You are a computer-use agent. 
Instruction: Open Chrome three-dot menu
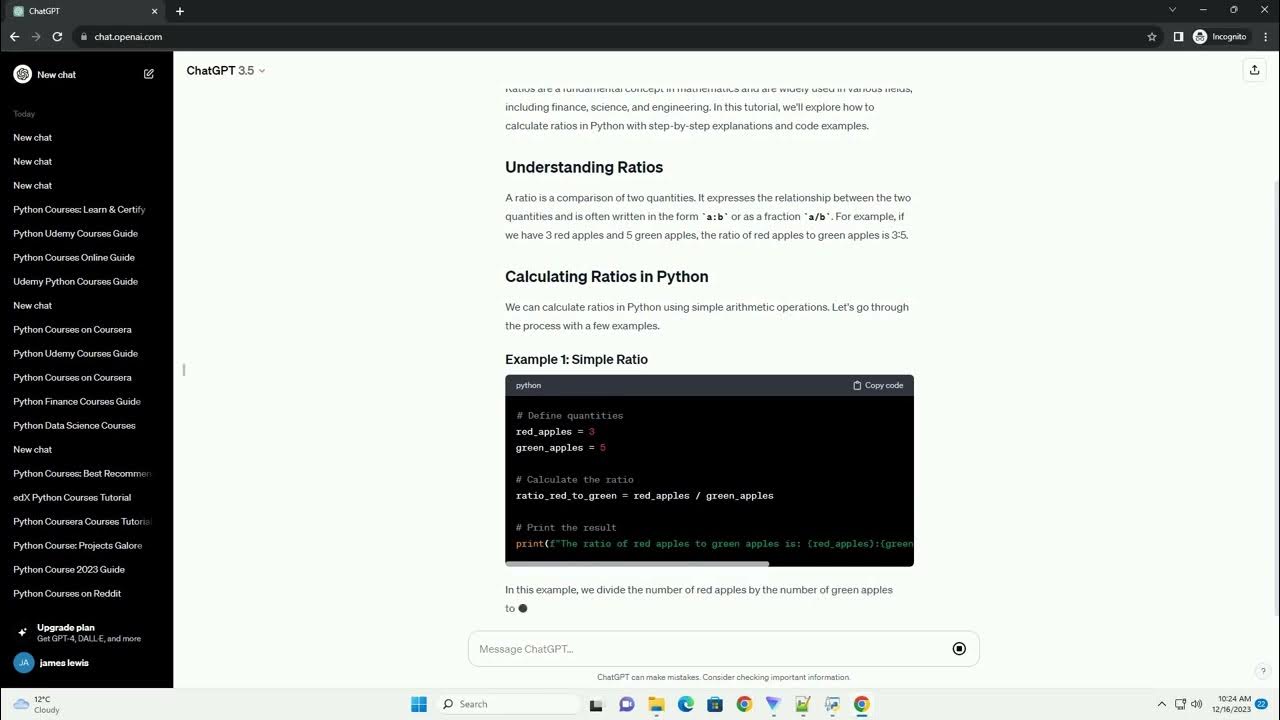coord(1266,37)
